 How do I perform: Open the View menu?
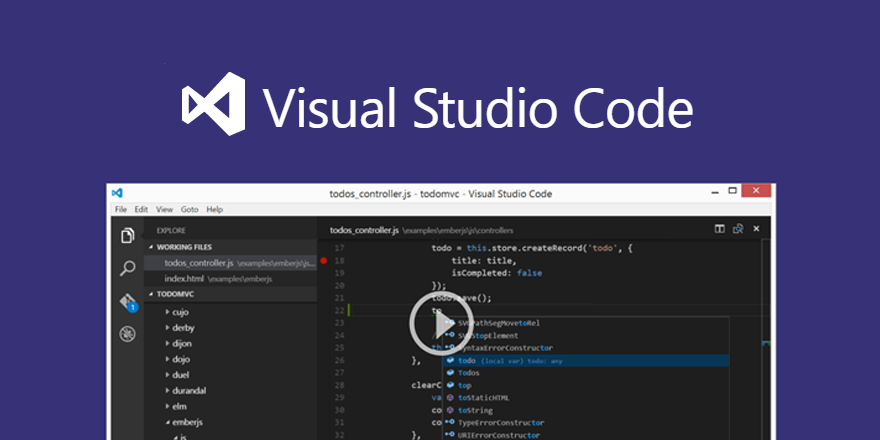[x=164, y=209]
